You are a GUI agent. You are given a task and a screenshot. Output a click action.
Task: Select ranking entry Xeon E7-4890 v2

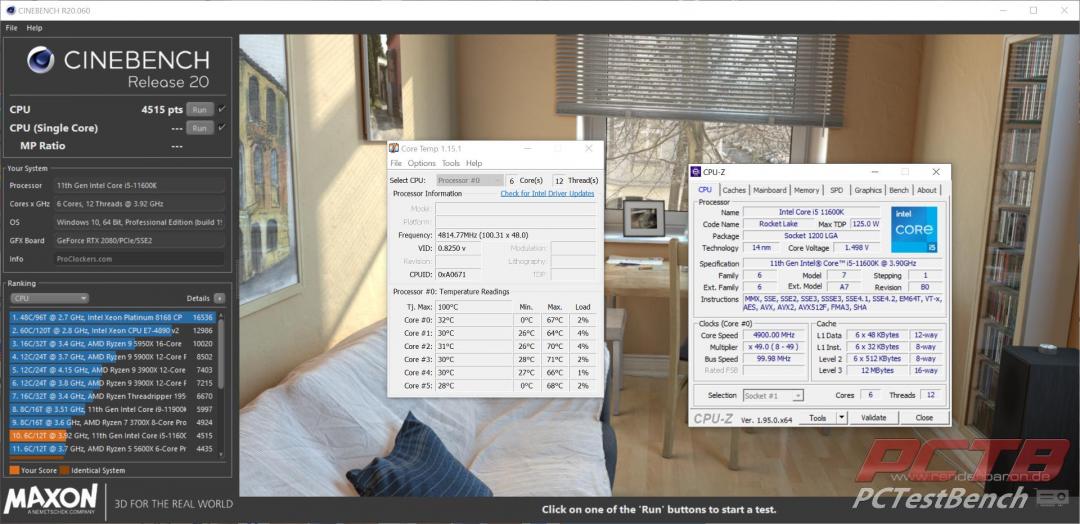pos(113,331)
